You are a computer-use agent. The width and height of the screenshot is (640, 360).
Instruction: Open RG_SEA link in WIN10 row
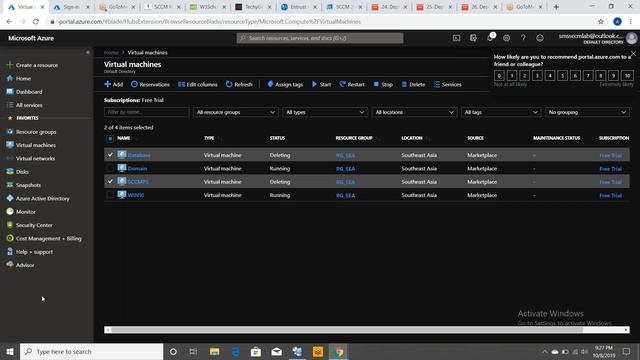[x=345, y=195]
